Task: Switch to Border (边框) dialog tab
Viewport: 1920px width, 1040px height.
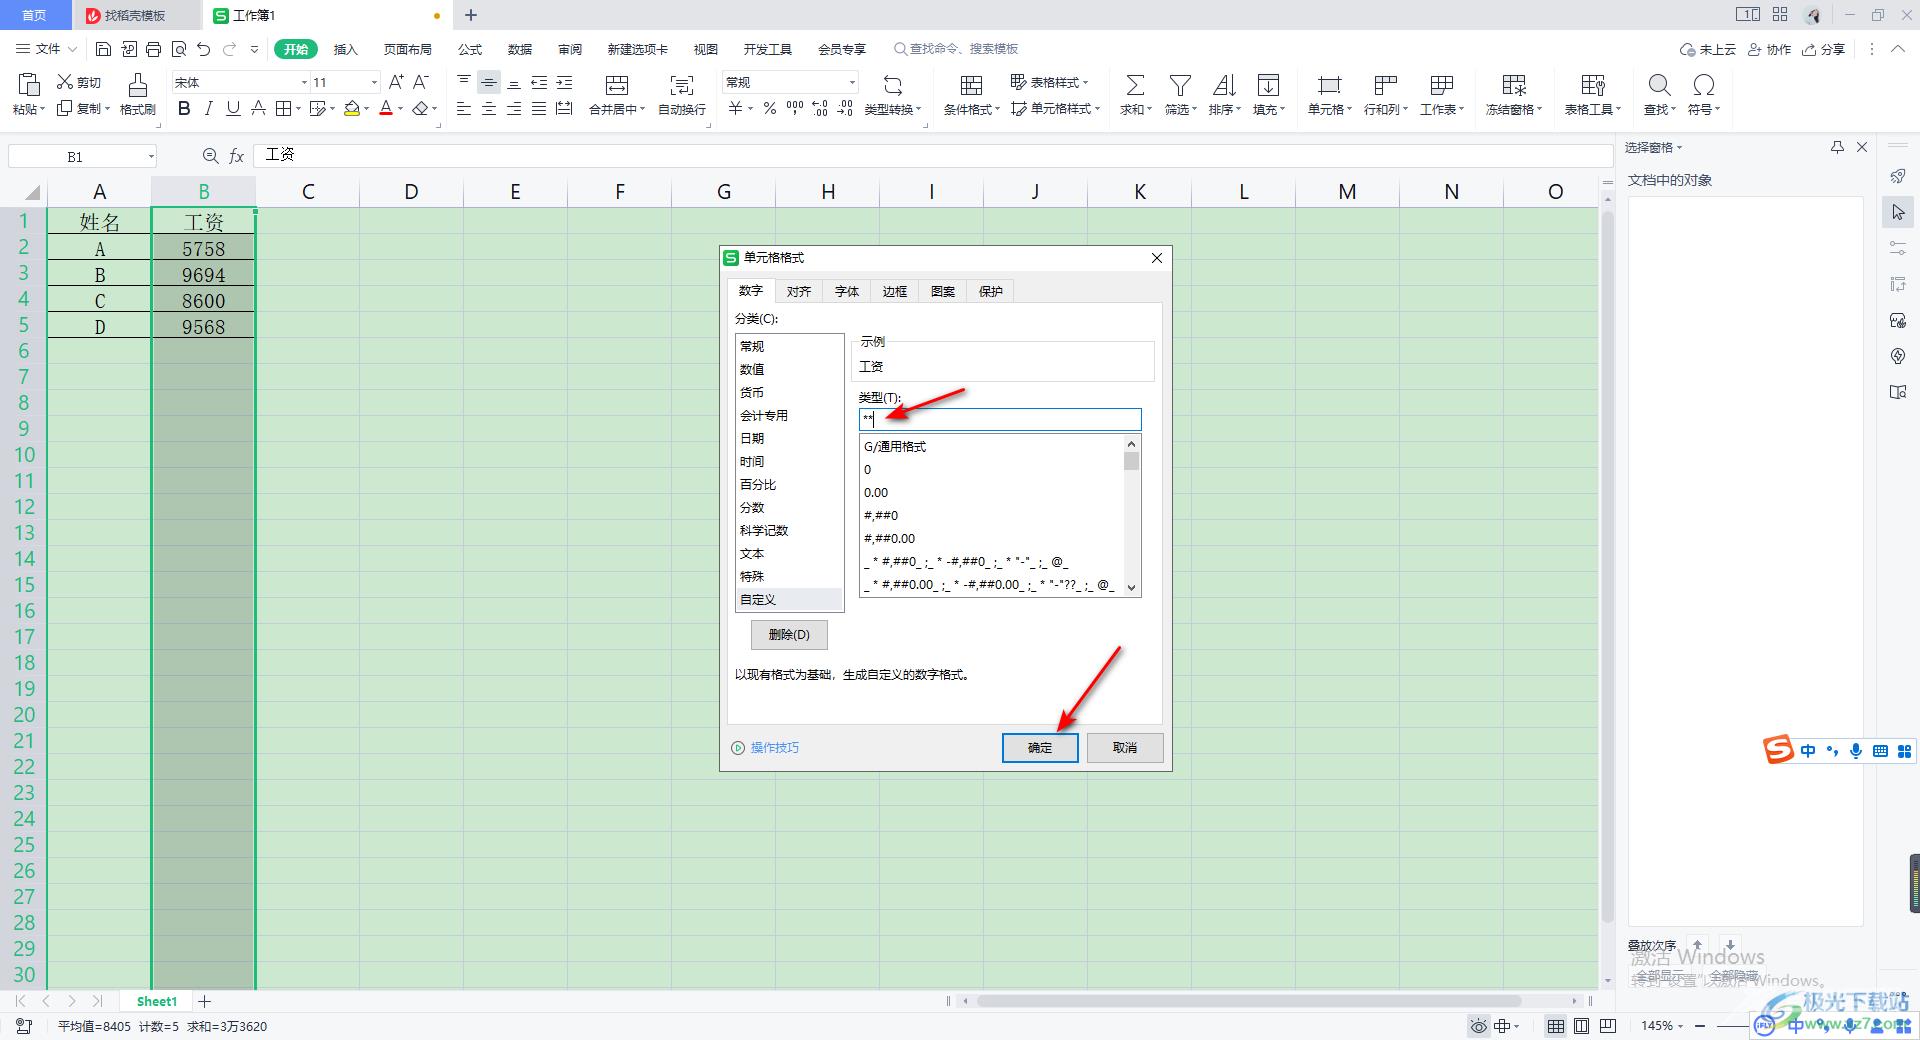Action: click(x=895, y=291)
